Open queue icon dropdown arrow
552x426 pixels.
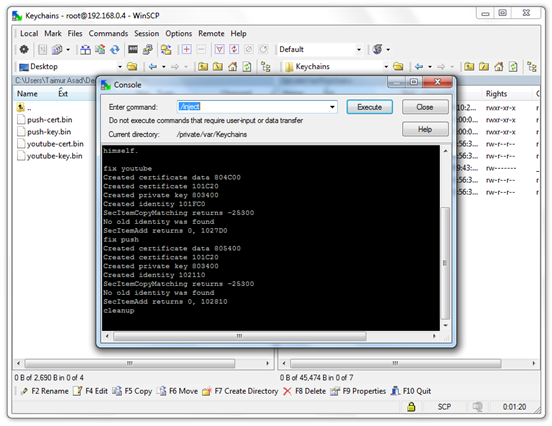[x=68, y=50]
